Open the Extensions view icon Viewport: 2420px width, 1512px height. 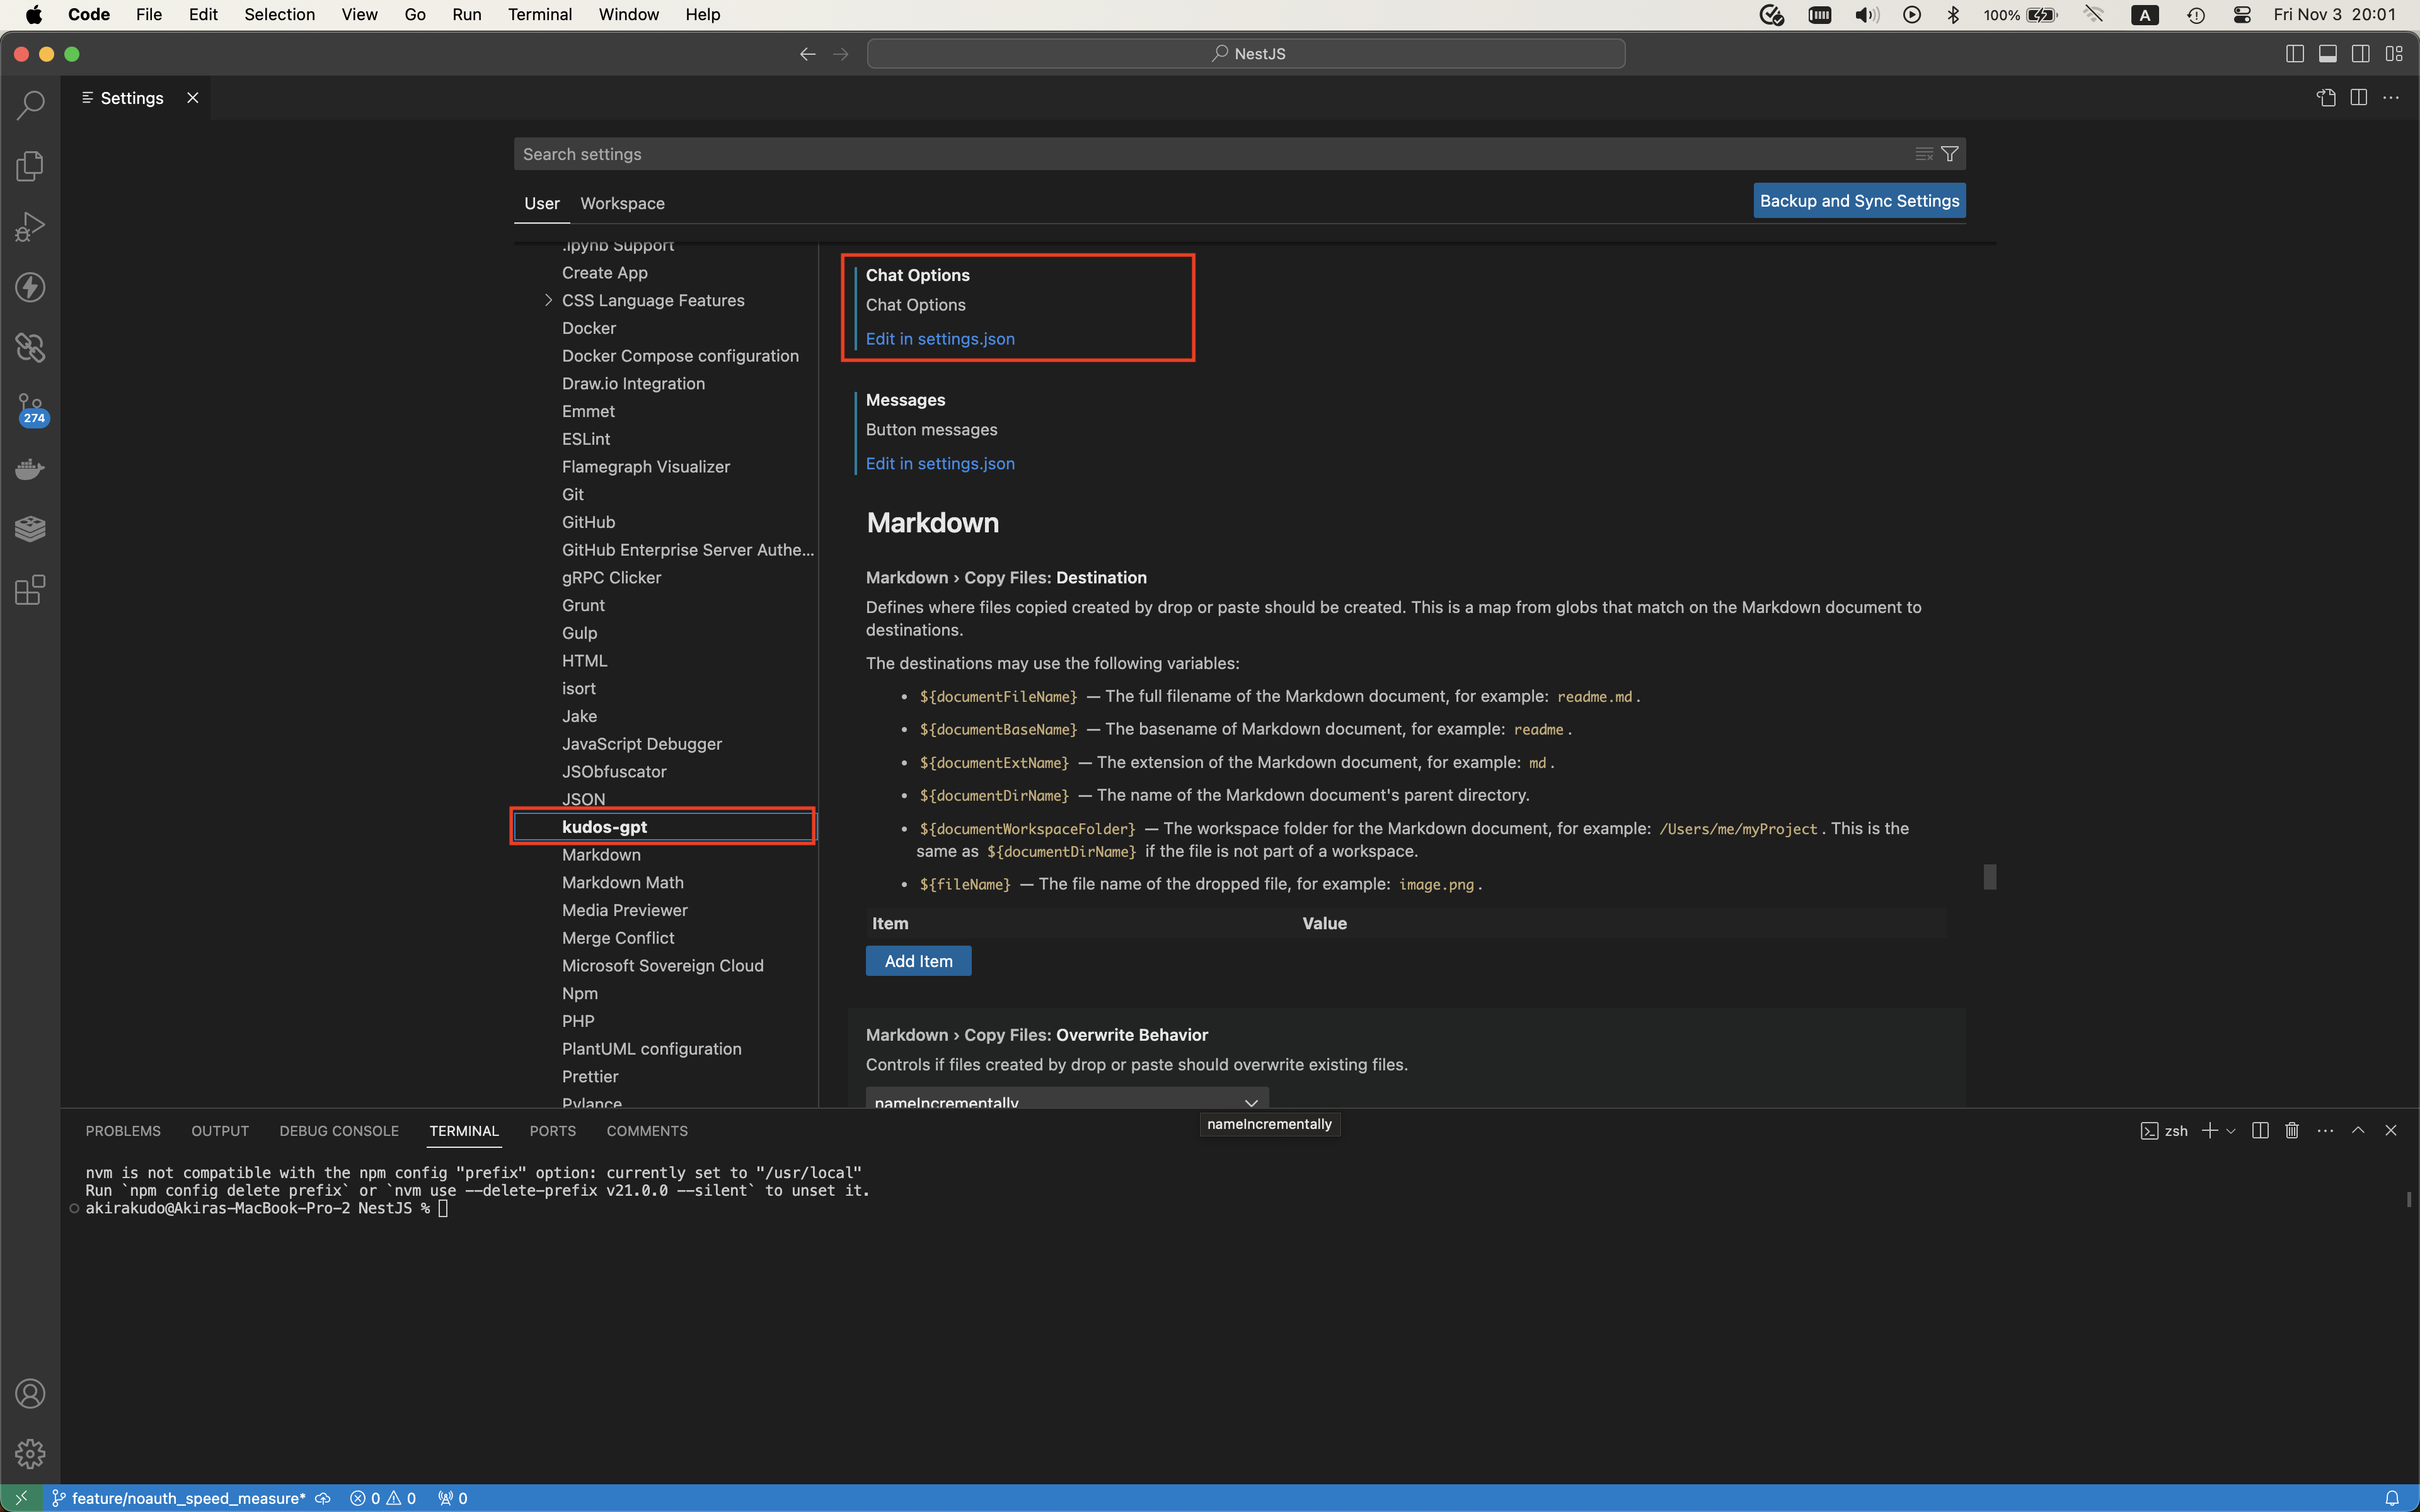30,590
